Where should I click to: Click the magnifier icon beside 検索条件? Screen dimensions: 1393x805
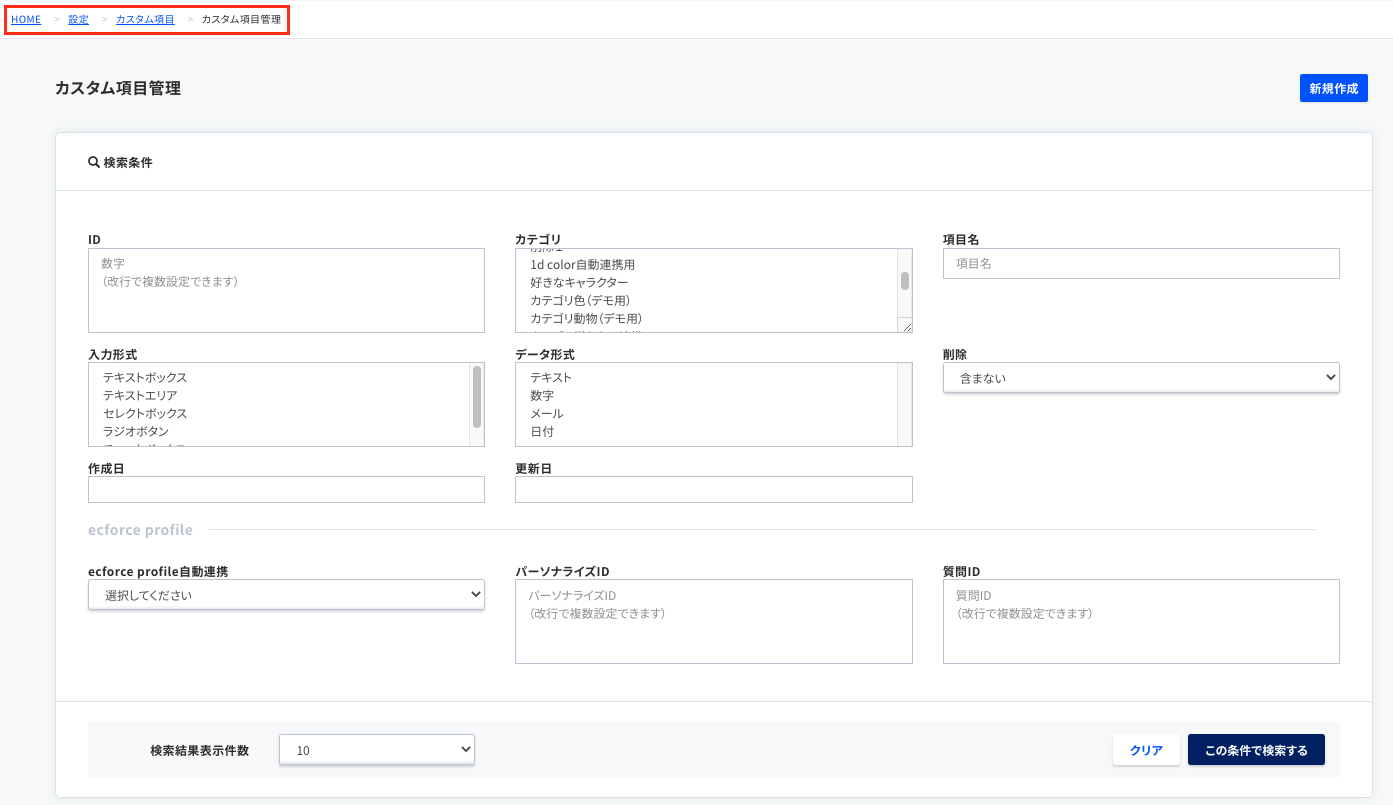[94, 162]
